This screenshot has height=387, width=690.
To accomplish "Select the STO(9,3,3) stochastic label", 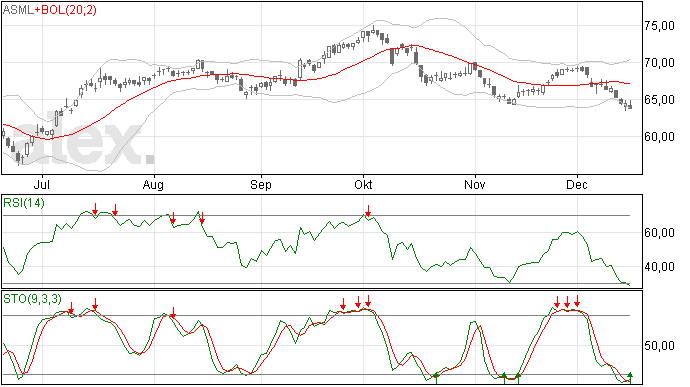I will coord(33,299).
